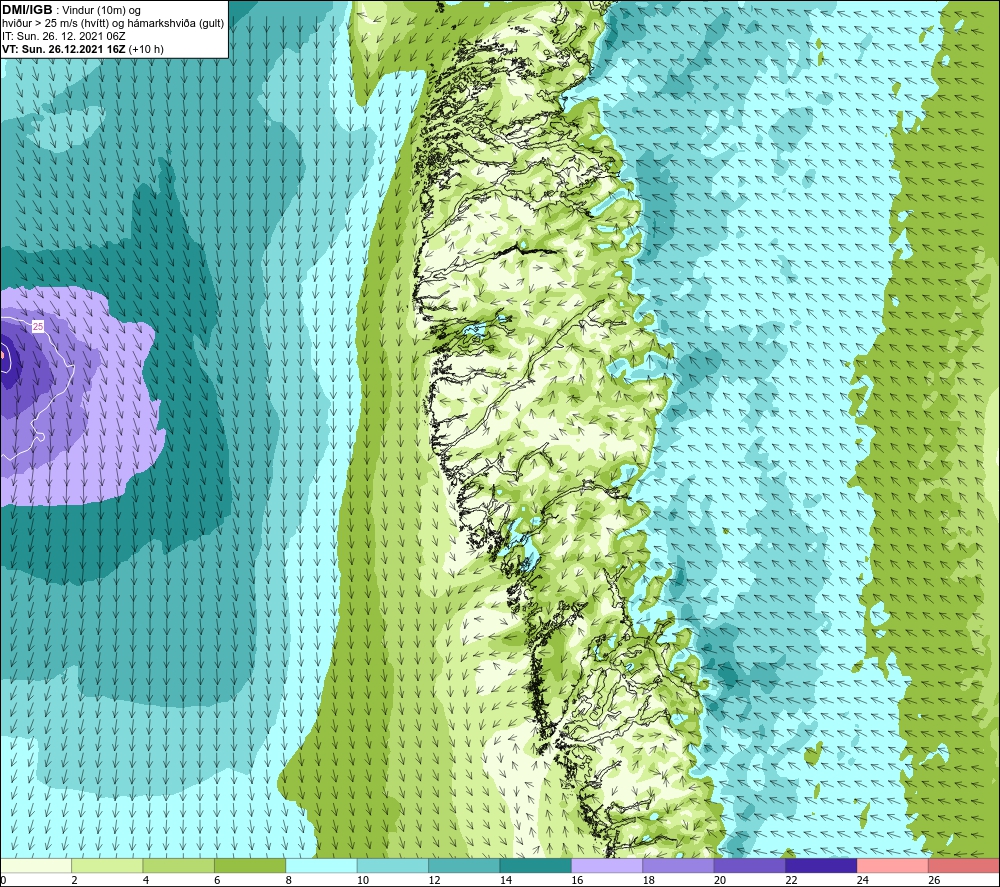This screenshot has width=1000, height=887.
Task: Select the pale cream 0–2 m/s swatch
Action: 36,865
